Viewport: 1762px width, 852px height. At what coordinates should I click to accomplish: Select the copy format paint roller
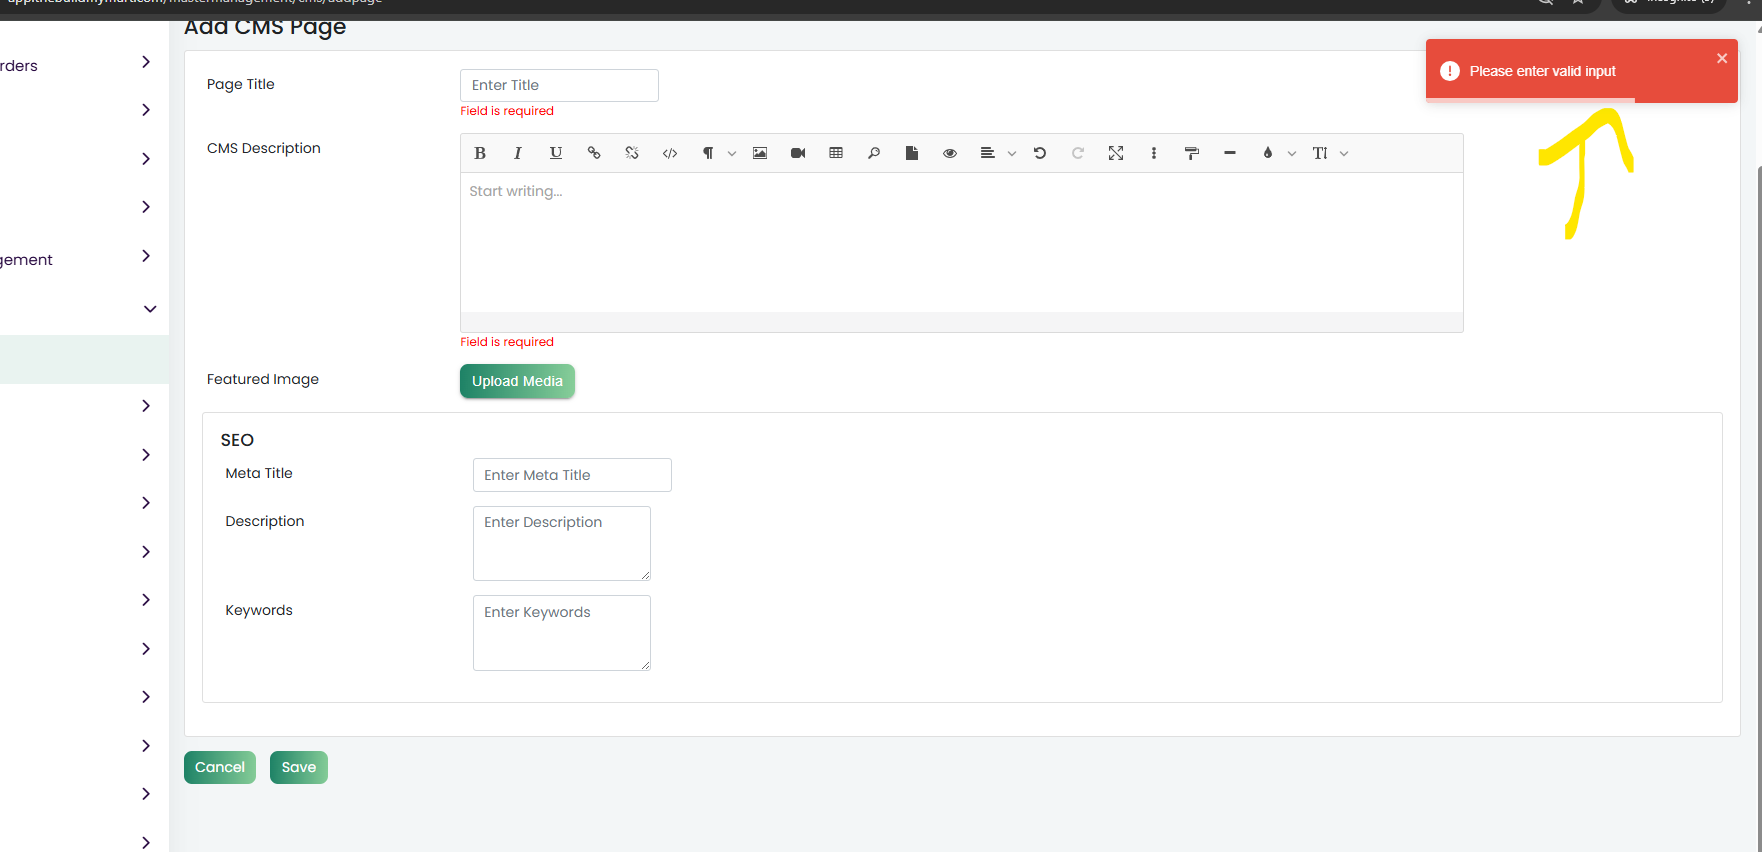click(1192, 153)
